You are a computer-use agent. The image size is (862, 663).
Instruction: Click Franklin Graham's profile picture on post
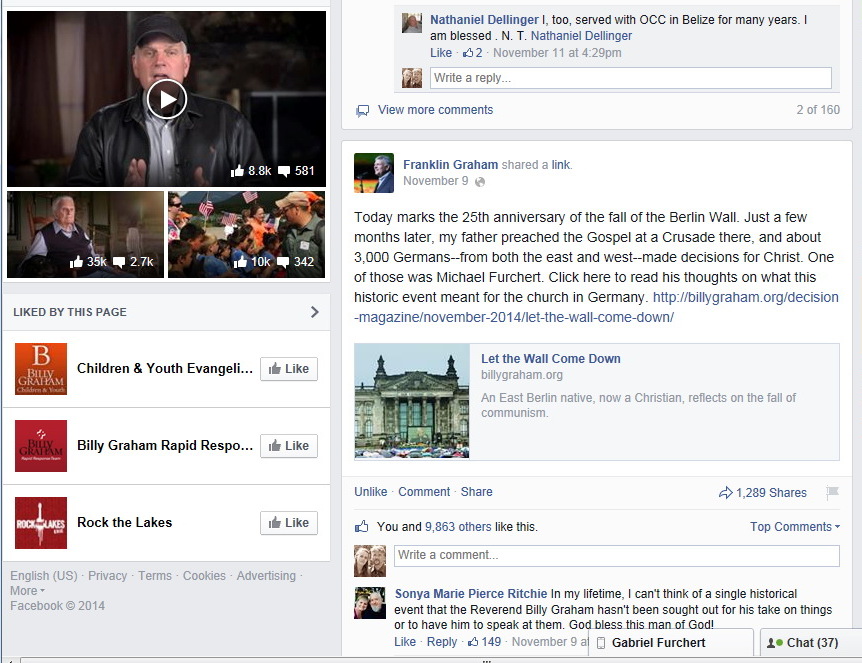click(374, 173)
